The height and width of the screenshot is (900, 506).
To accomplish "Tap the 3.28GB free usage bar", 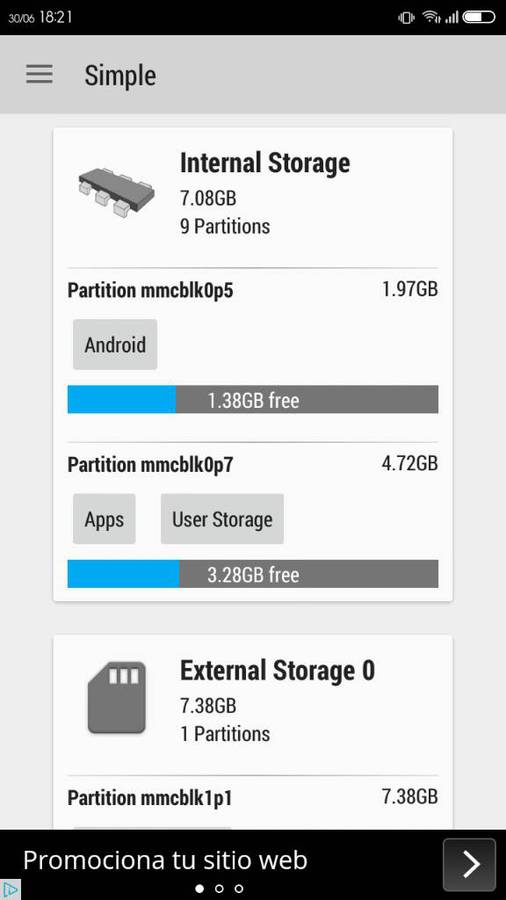I will [x=253, y=574].
